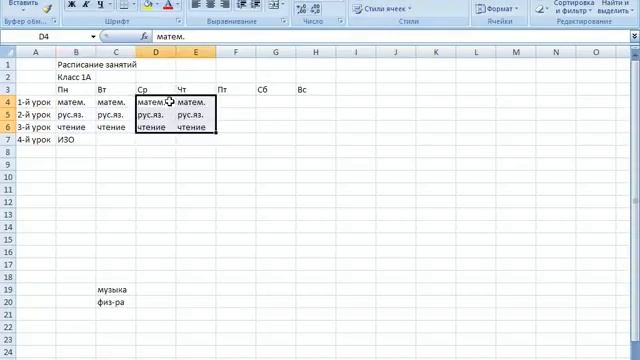Apply fill color bucket icon

(x=148, y=5)
